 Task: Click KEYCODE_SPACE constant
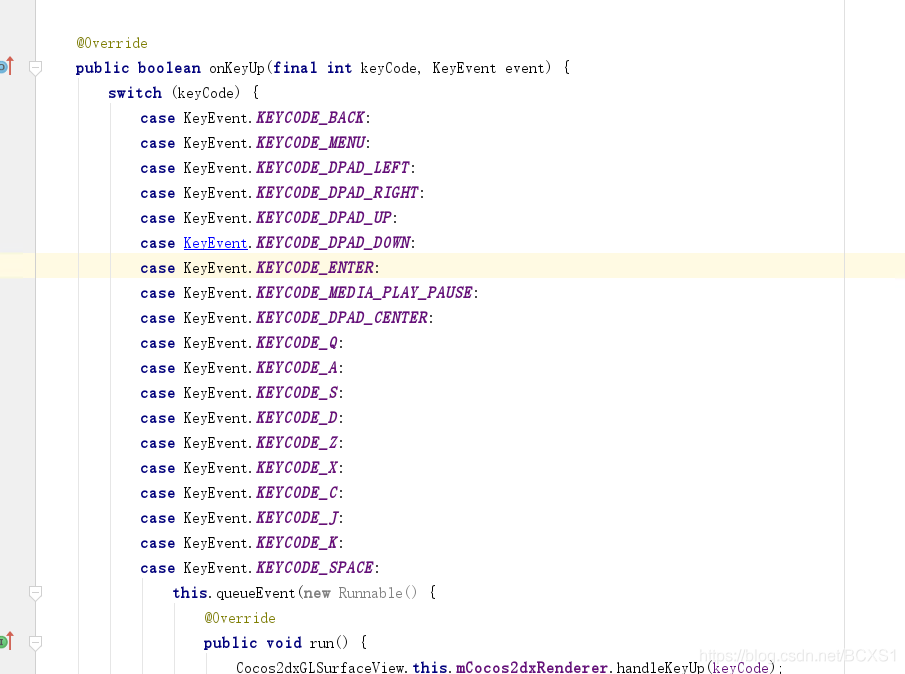pos(315,568)
